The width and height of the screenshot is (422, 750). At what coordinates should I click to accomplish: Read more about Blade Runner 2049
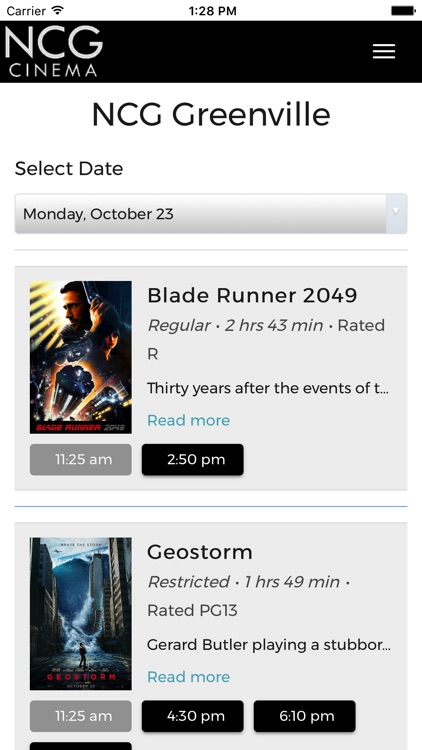[x=189, y=420]
